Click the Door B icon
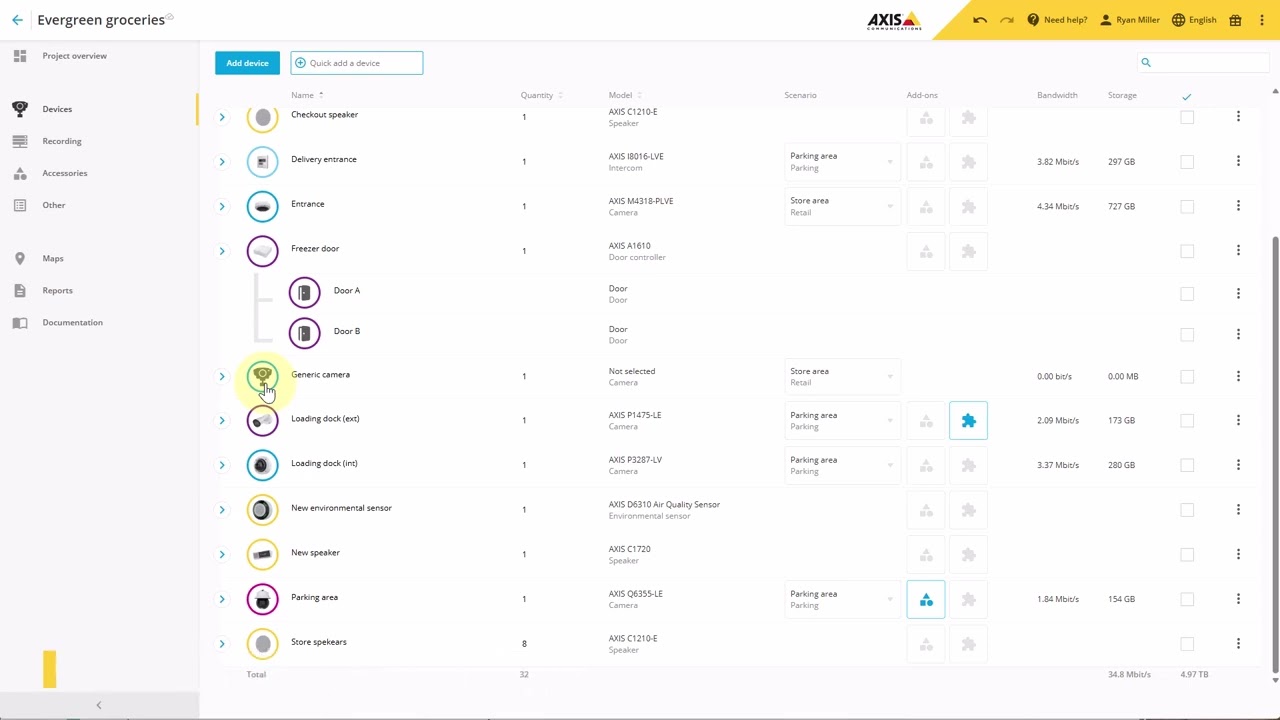Screen dimensions: 1280x720 point(304,333)
